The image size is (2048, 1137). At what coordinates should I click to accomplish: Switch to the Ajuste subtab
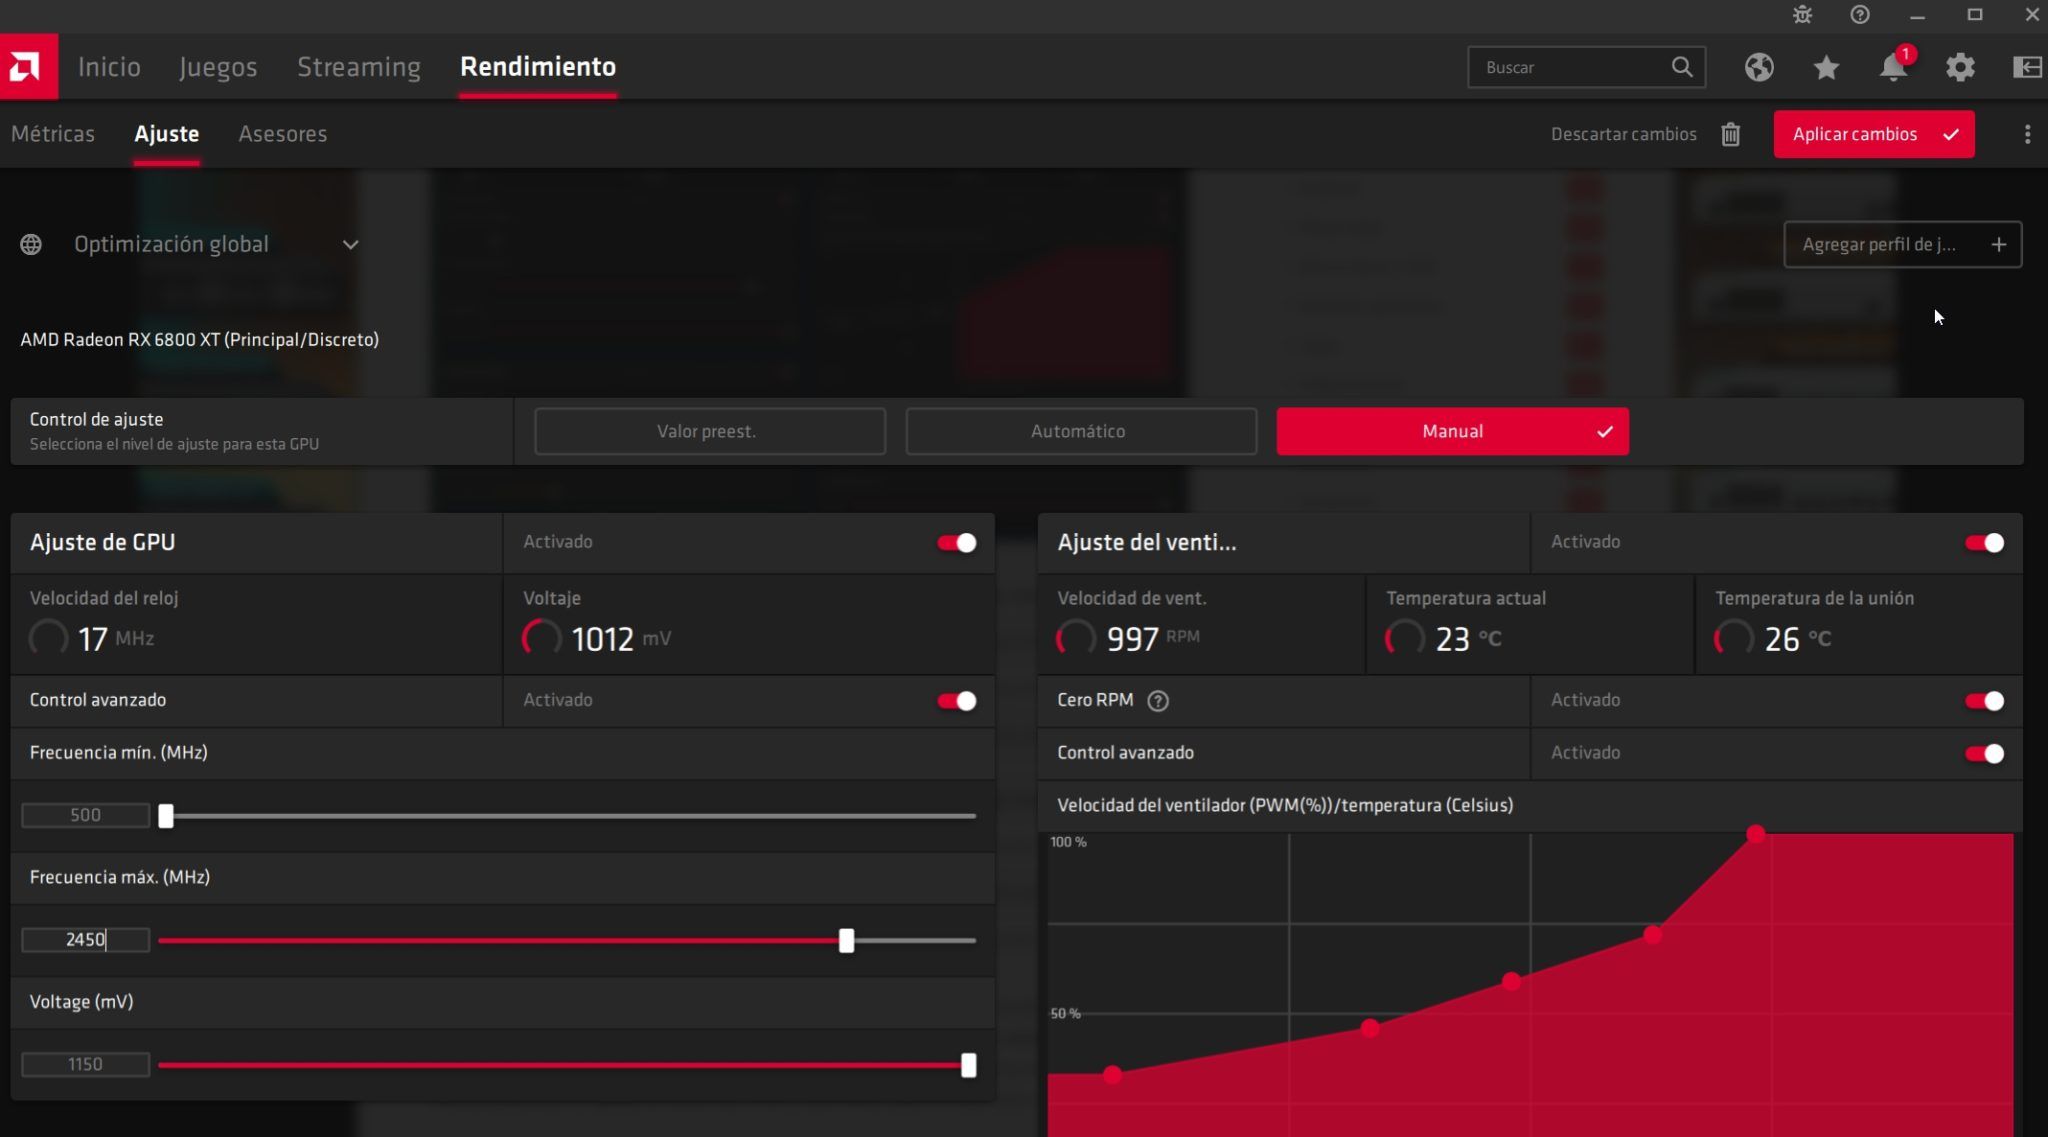pyautogui.click(x=167, y=134)
